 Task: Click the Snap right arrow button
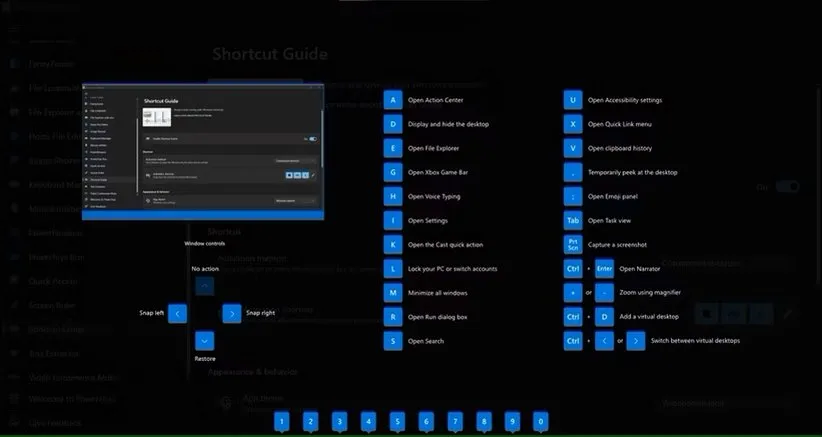[x=232, y=314]
